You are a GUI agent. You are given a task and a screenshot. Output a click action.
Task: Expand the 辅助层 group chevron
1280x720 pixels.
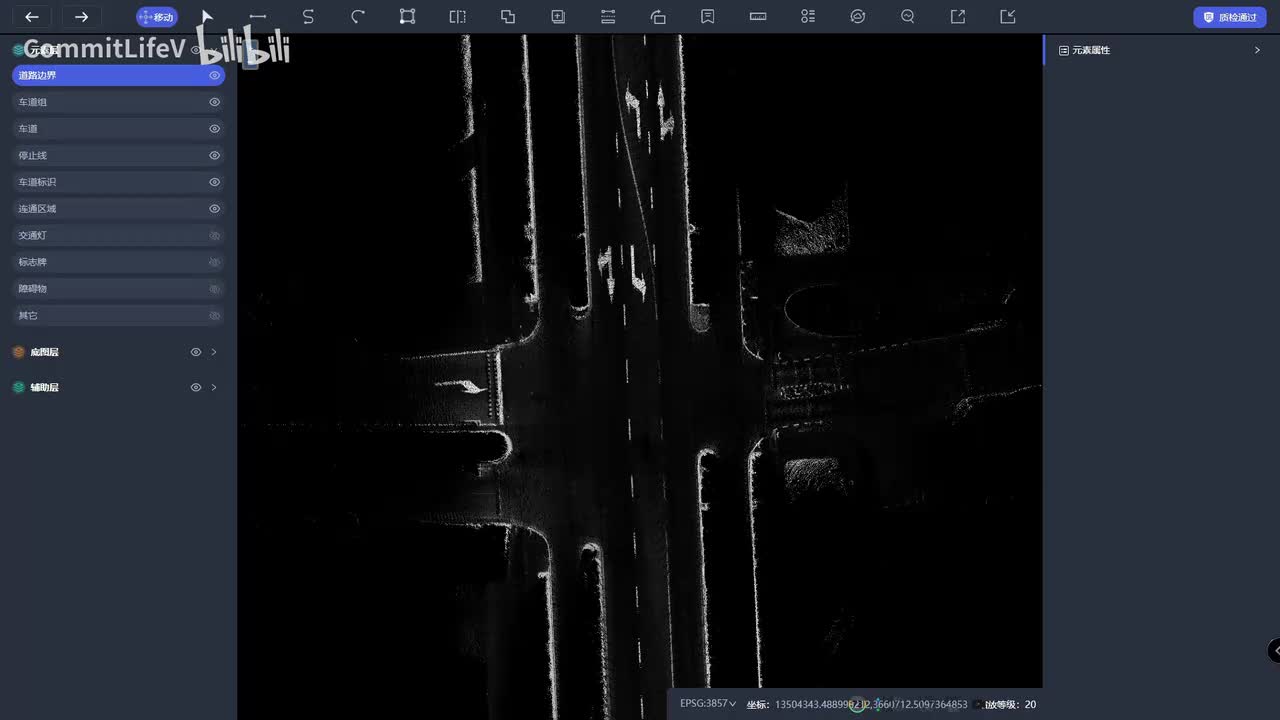click(x=214, y=387)
